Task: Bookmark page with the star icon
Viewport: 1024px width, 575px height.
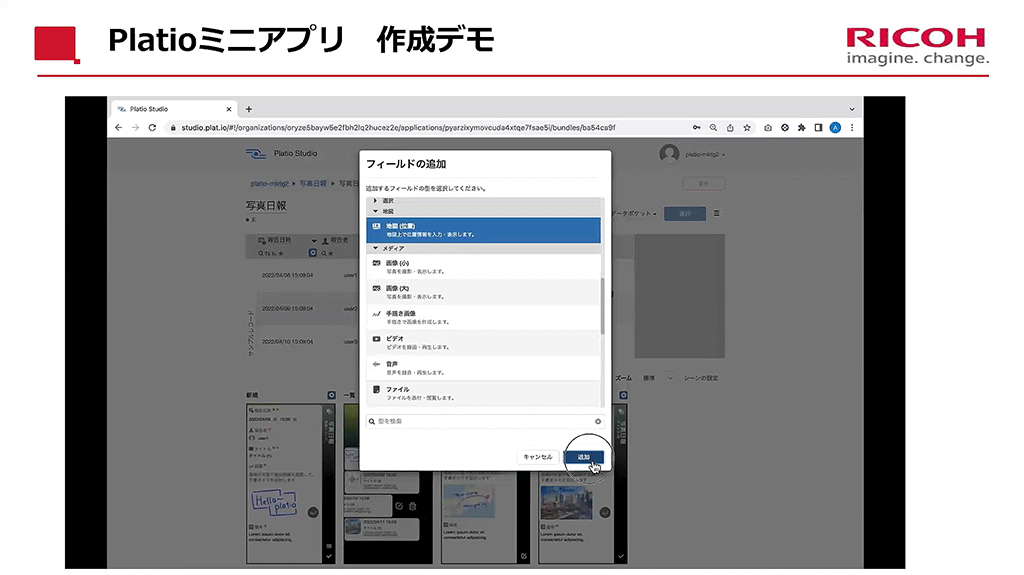Action: click(747, 128)
